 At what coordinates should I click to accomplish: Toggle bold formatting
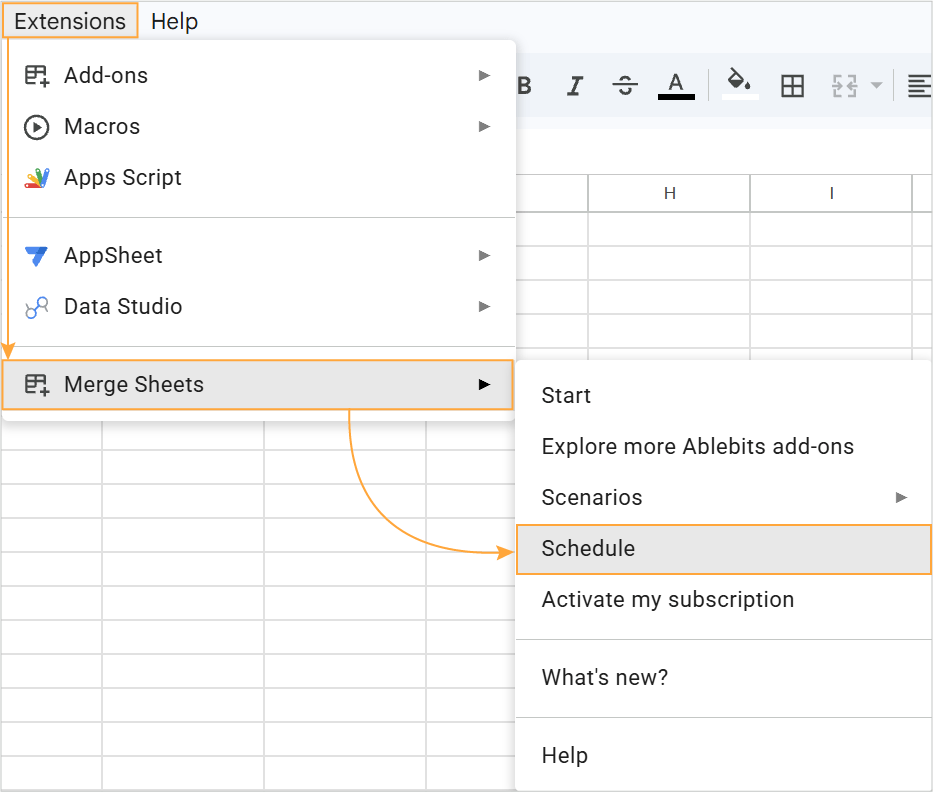pyautogui.click(x=524, y=86)
